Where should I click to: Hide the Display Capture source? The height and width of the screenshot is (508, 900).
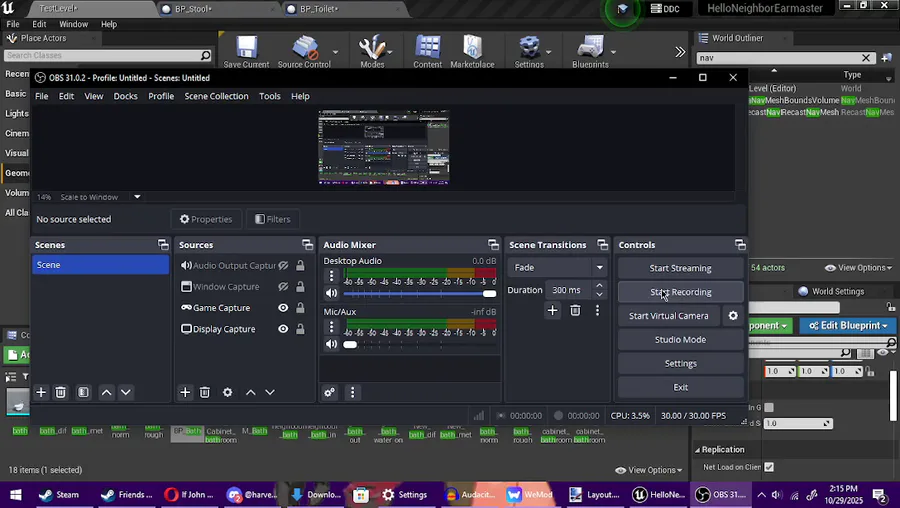pos(283,329)
